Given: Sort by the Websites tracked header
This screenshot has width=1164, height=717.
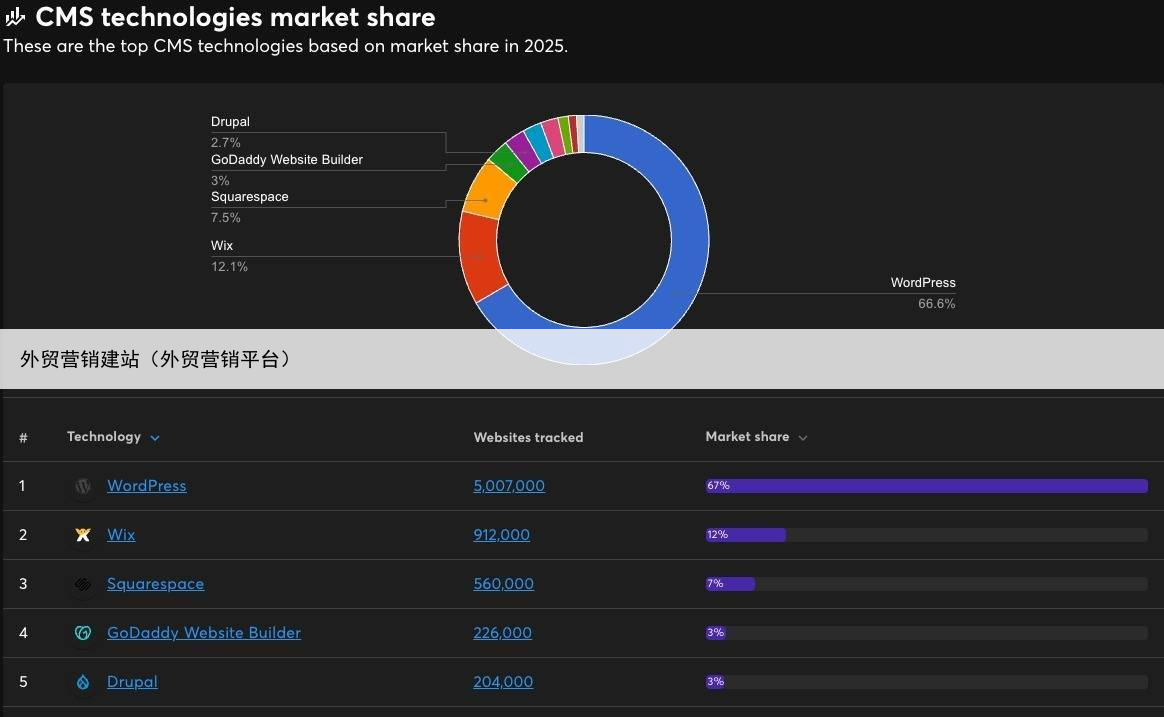Looking at the screenshot, I should (x=528, y=437).
